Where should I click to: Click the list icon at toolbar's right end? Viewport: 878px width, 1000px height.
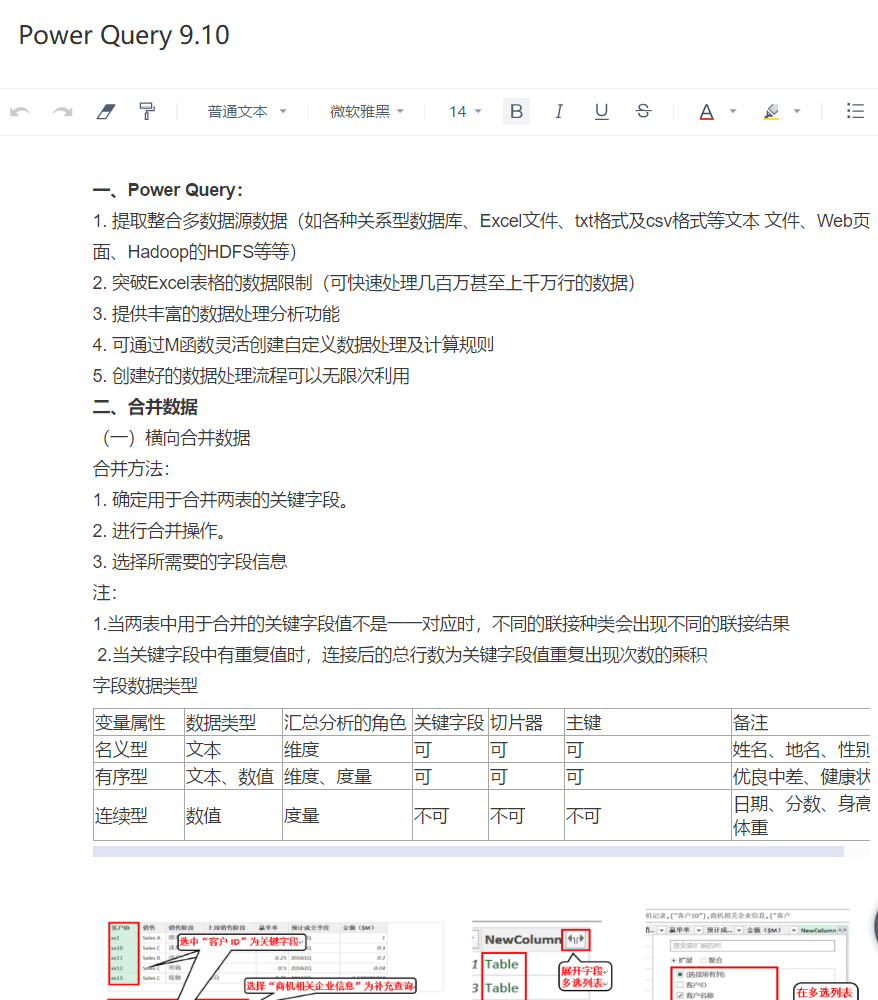click(855, 112)
